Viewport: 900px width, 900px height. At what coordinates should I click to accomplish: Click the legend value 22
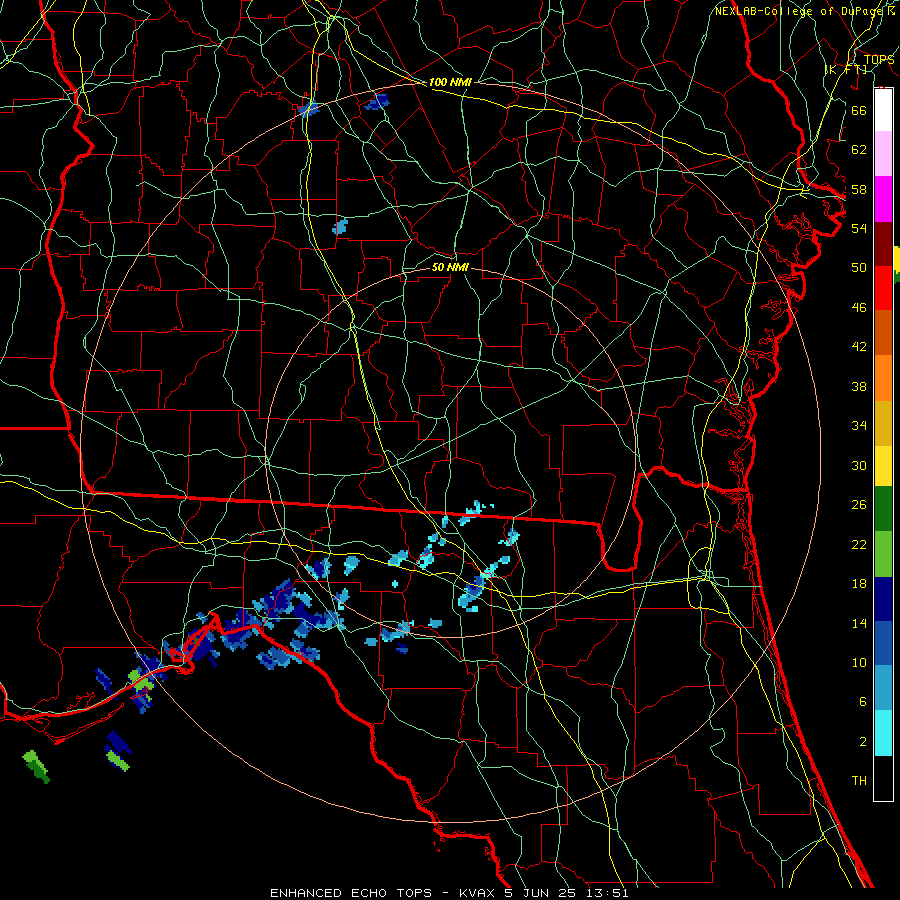[x=859, y=544]
